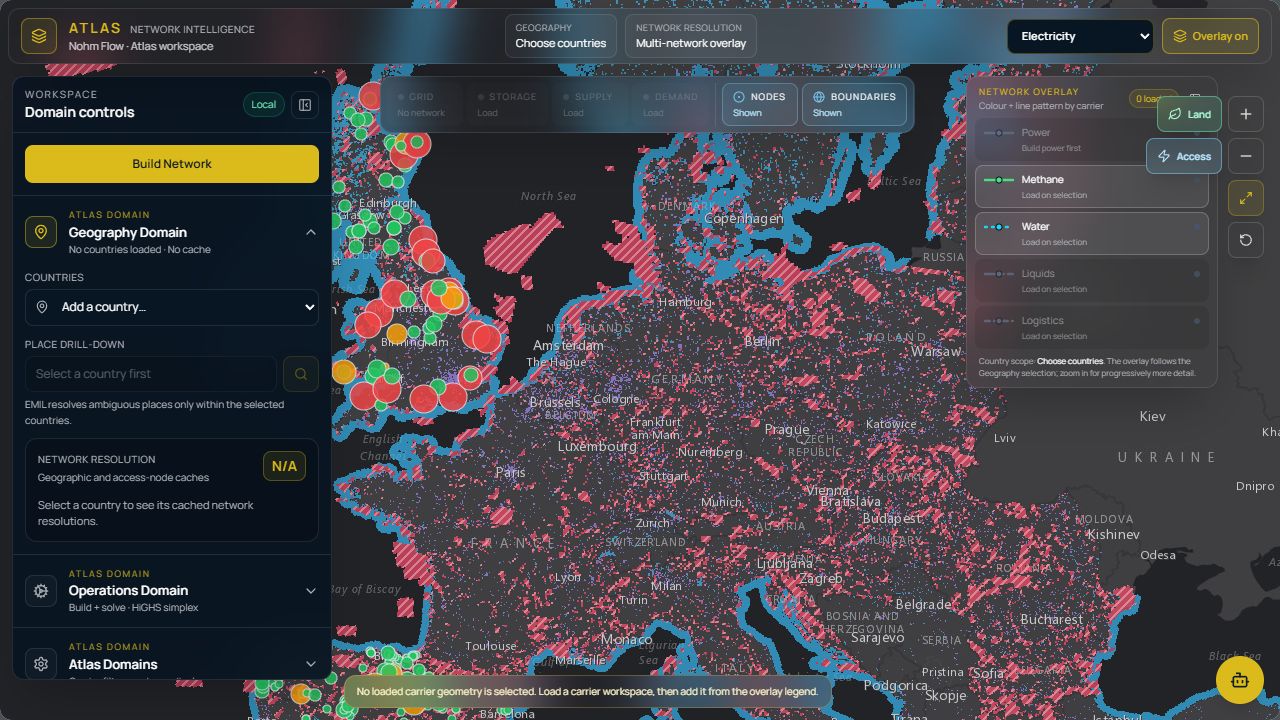Image resolution: width=1280 pixels, height=720 pixels.
Task: Select the Storage layer tab
Action: [x=507, y=104]
